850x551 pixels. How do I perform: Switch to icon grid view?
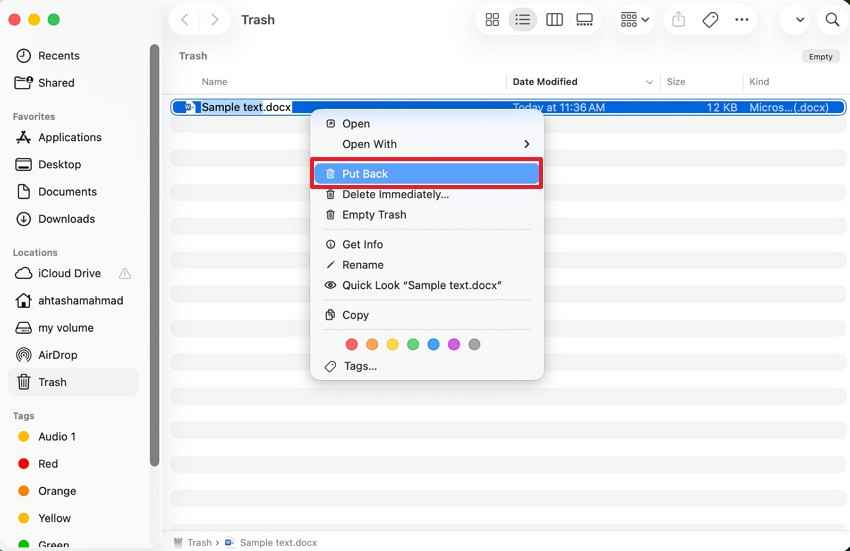click(492, 20)
